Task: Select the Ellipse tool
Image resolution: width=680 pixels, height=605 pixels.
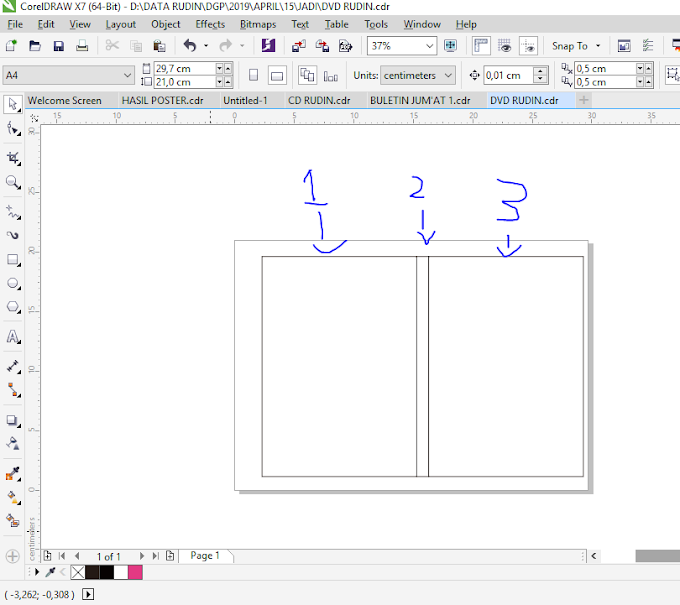Action: pyautogui.click(x=13, y=284)
